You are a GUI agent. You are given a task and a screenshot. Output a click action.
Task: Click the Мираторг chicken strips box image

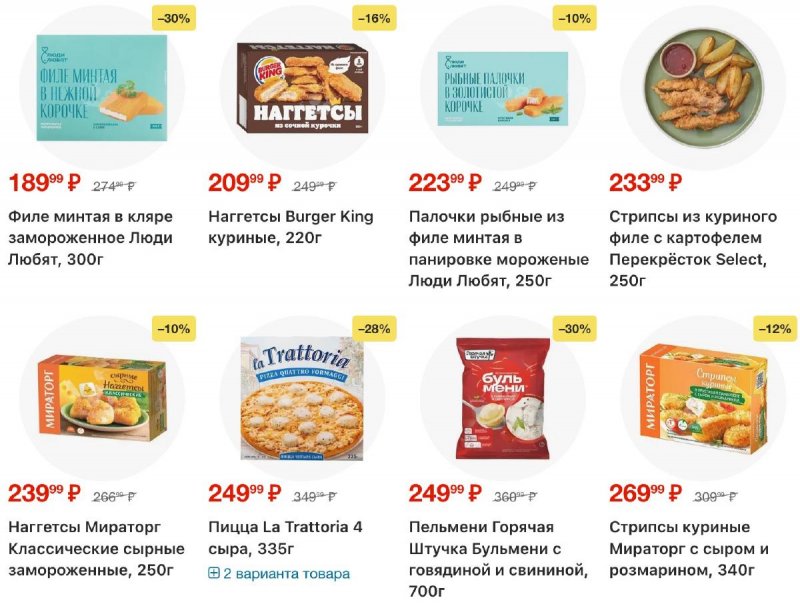coord(700,397)
